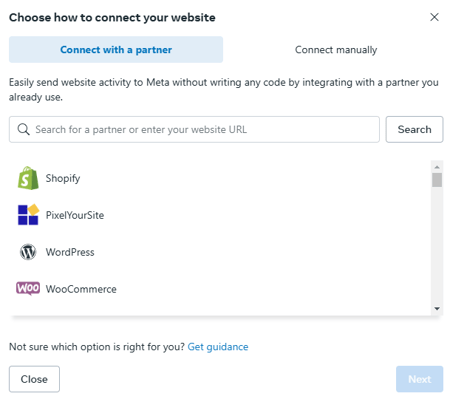Viewport: 450px width, 399px height.
Task: Click the PixelYourSite blue squares logo
Action: click(28, 215)
